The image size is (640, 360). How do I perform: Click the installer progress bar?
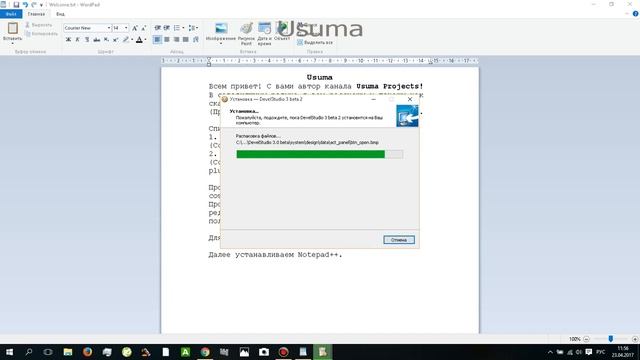click(x=320, y=154)
